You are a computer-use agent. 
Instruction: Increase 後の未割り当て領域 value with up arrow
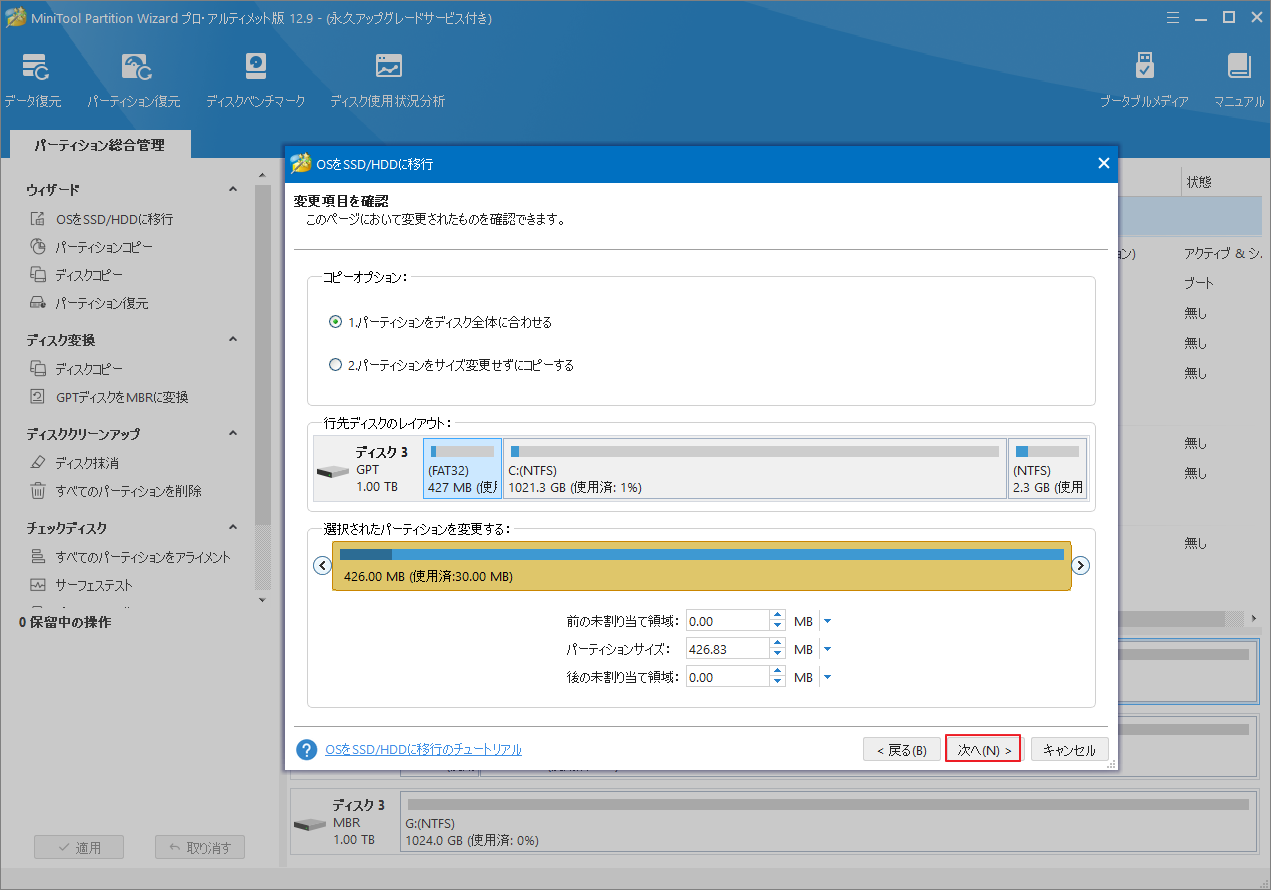coord(777,672)
